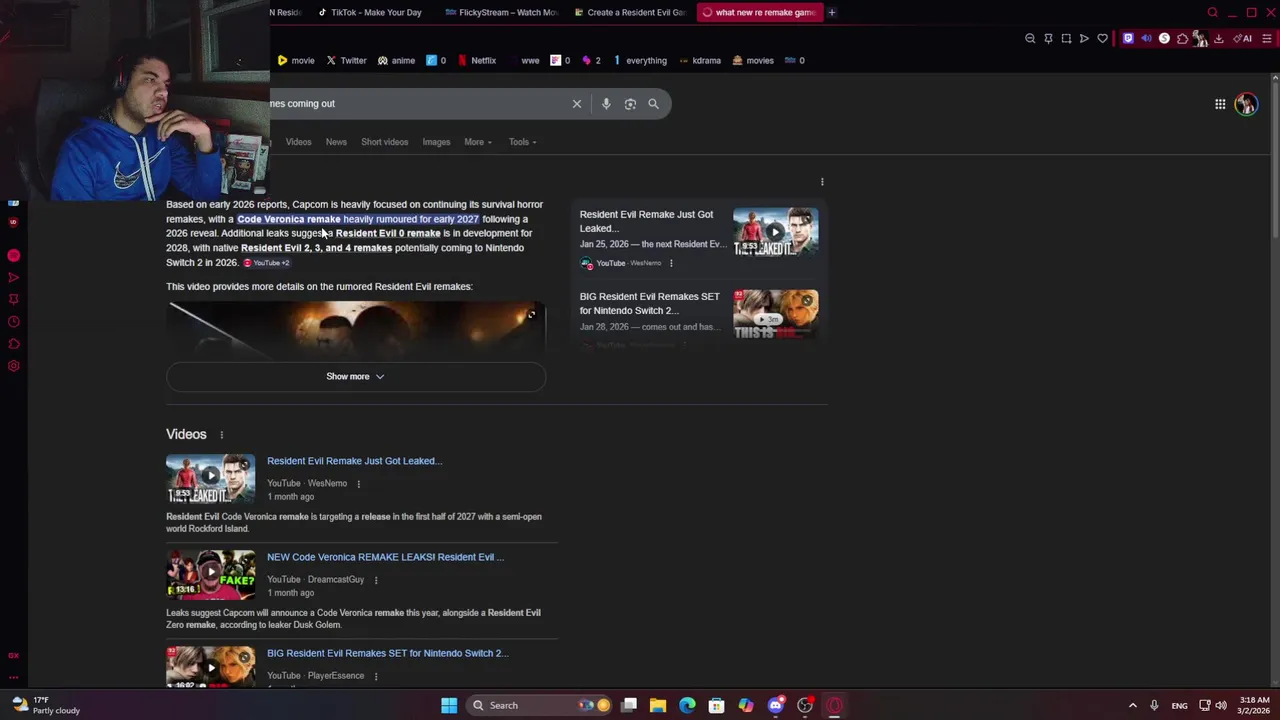Open three-dot menu for WesNemo video result
The height and width of the screenshot is (720, 1280).
point(358,484)
